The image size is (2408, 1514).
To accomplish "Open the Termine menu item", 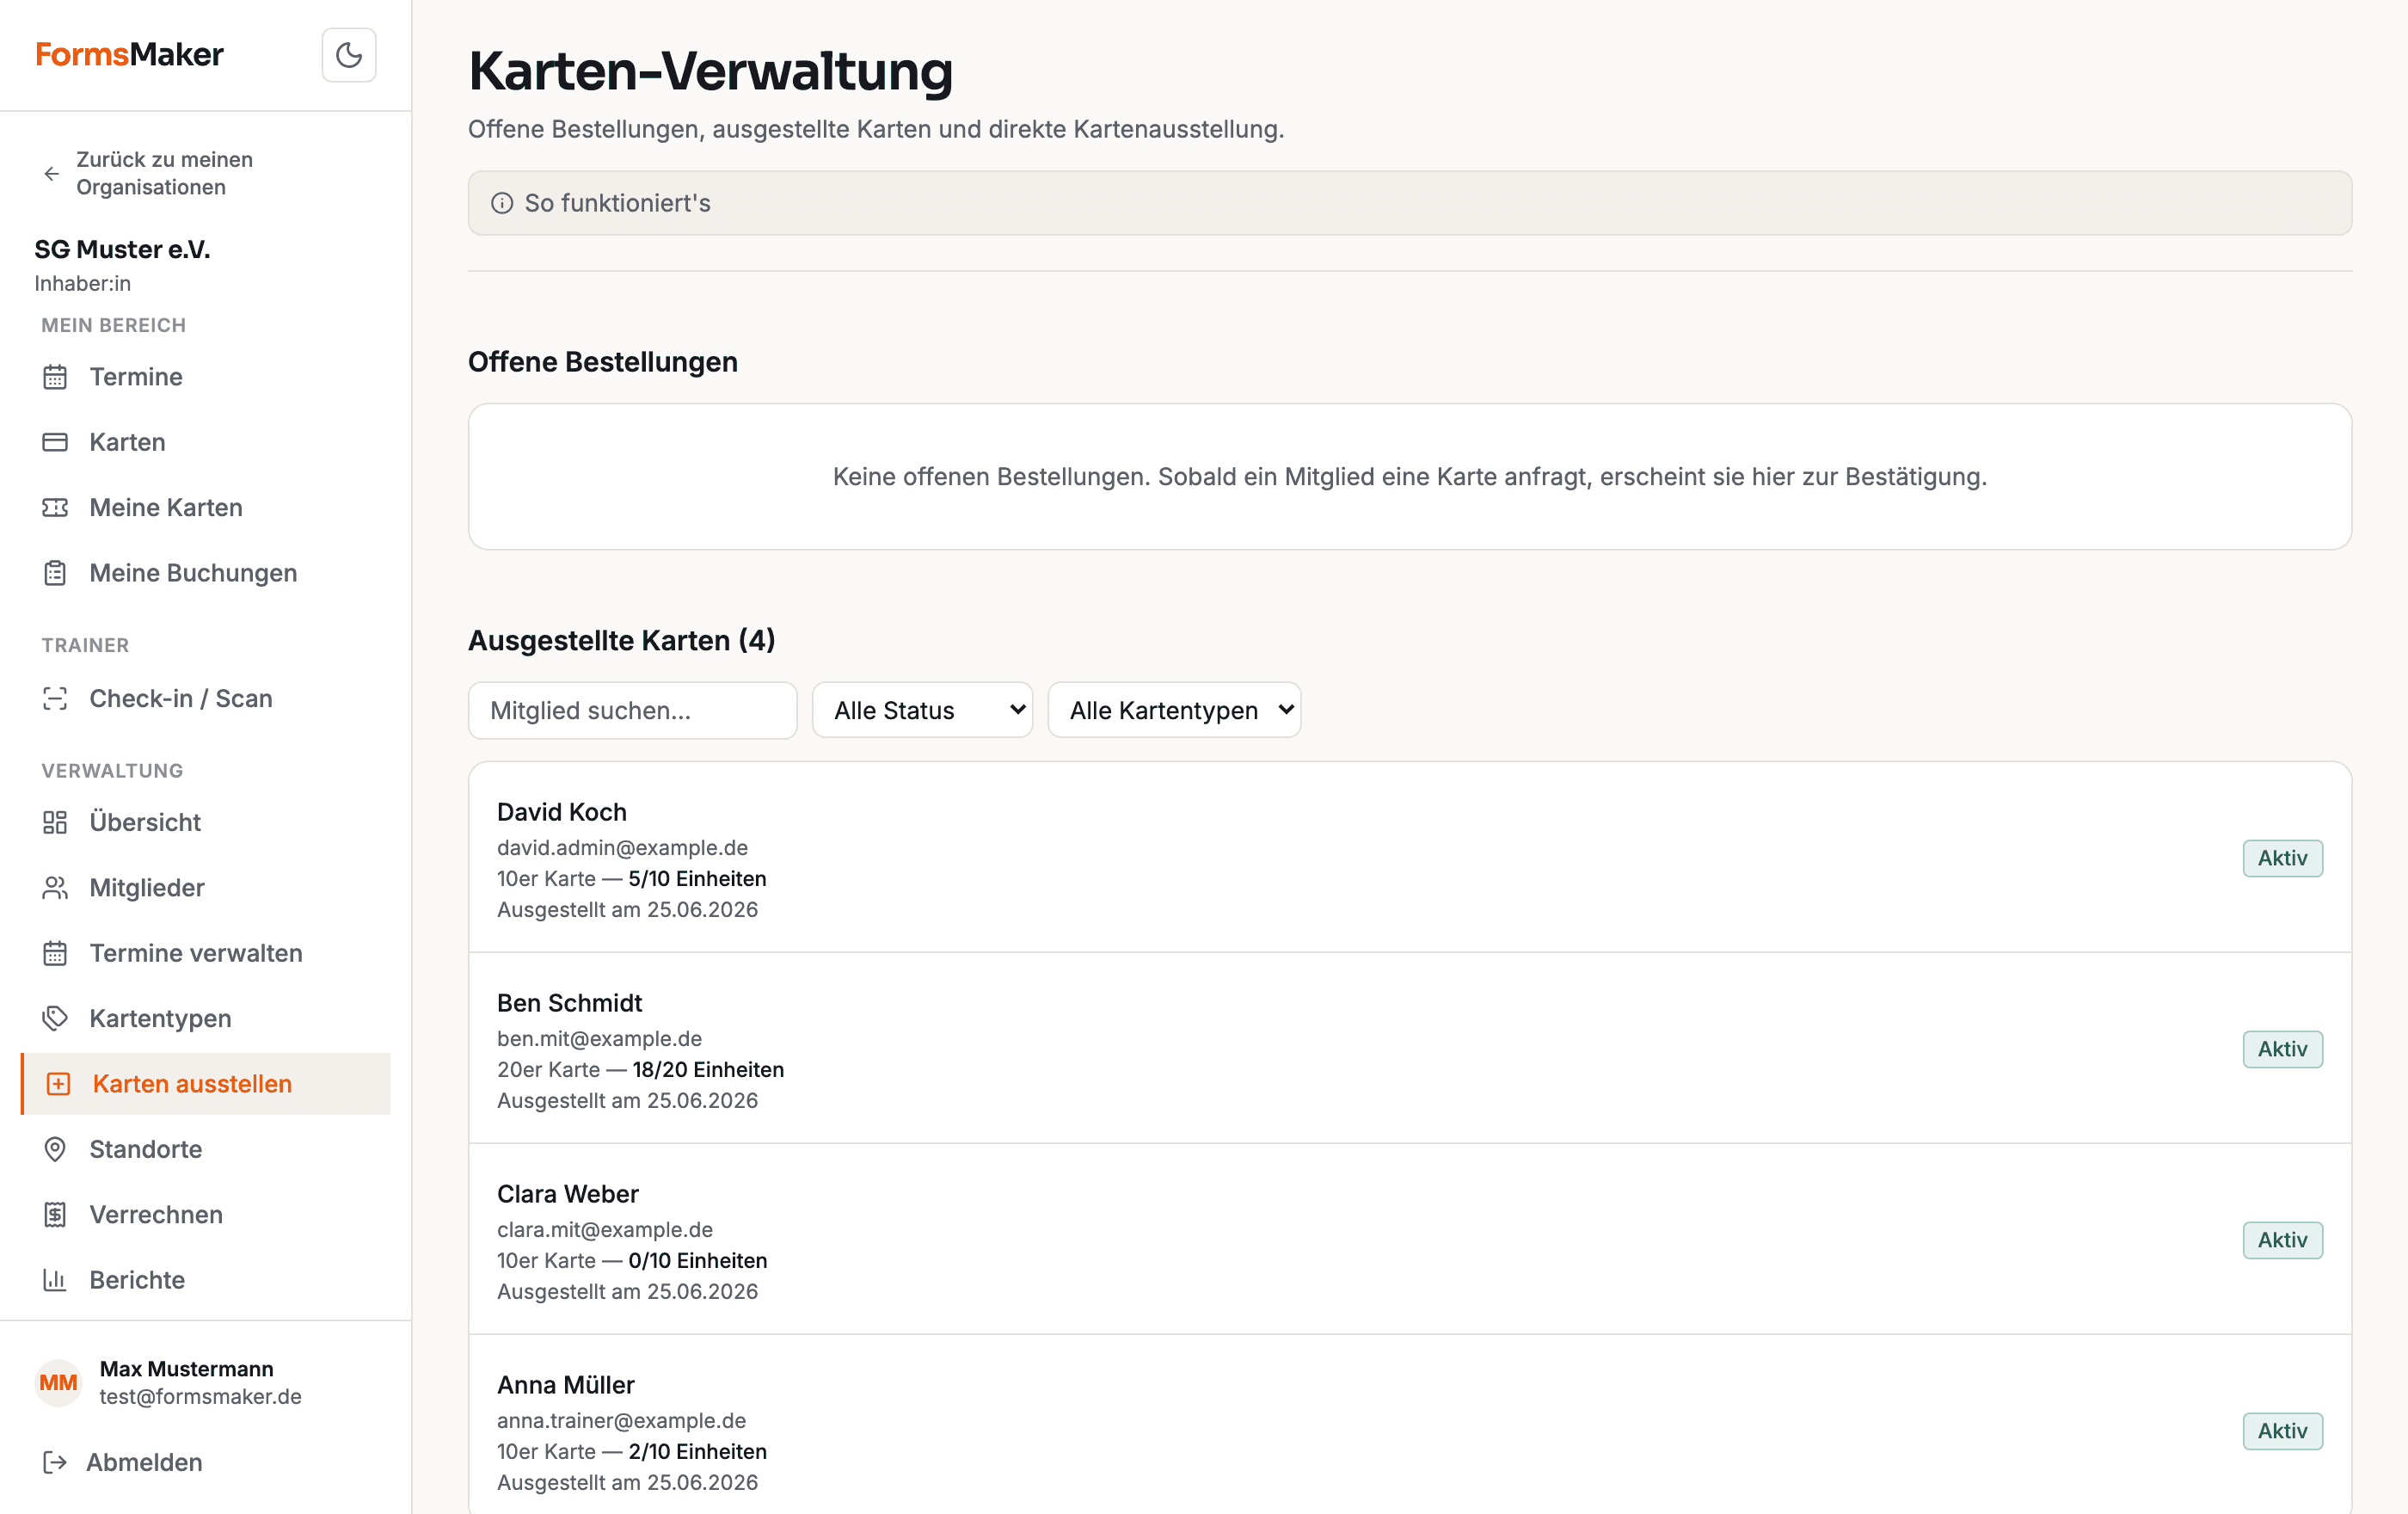I will click(x=205, y=377).
